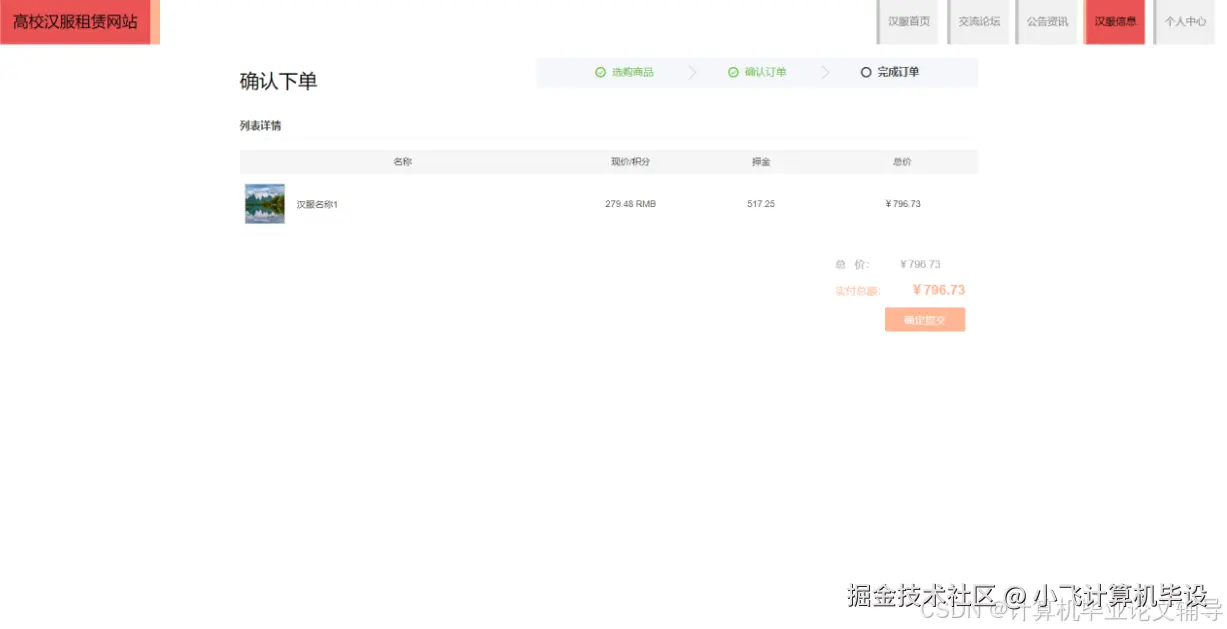Click the 汉服名称1 product name
The image size is (1227, 629).
(x=317, y=205)
